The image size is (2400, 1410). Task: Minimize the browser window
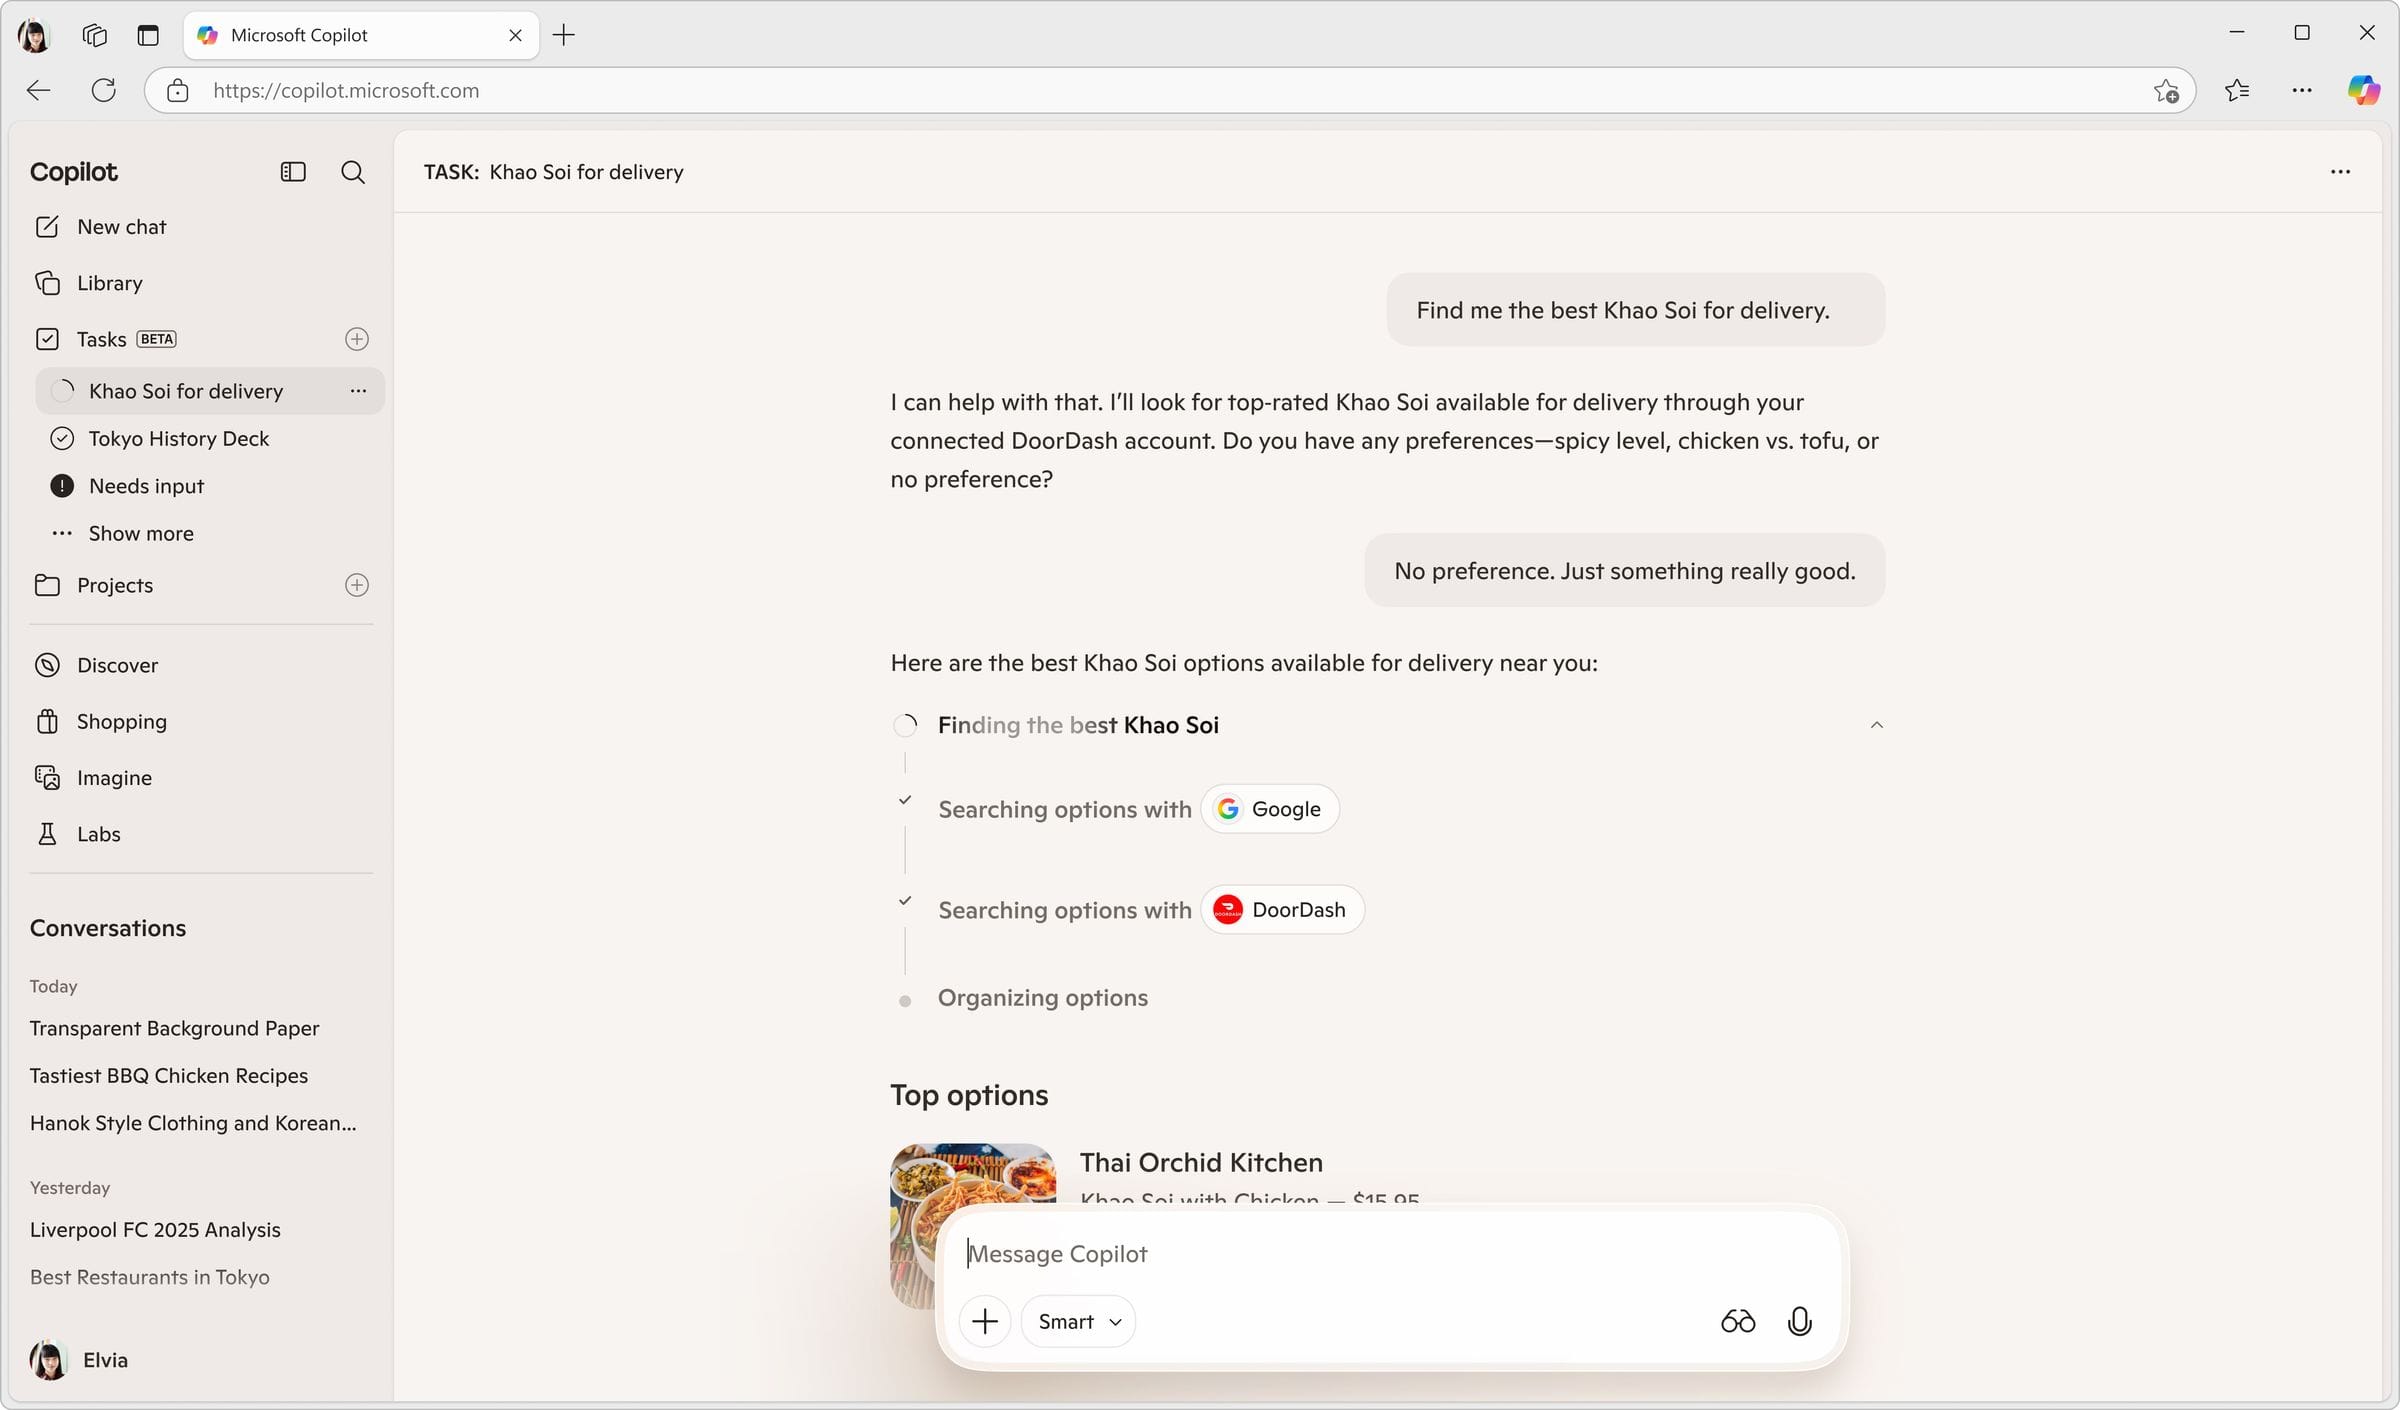pos(2237,33)
